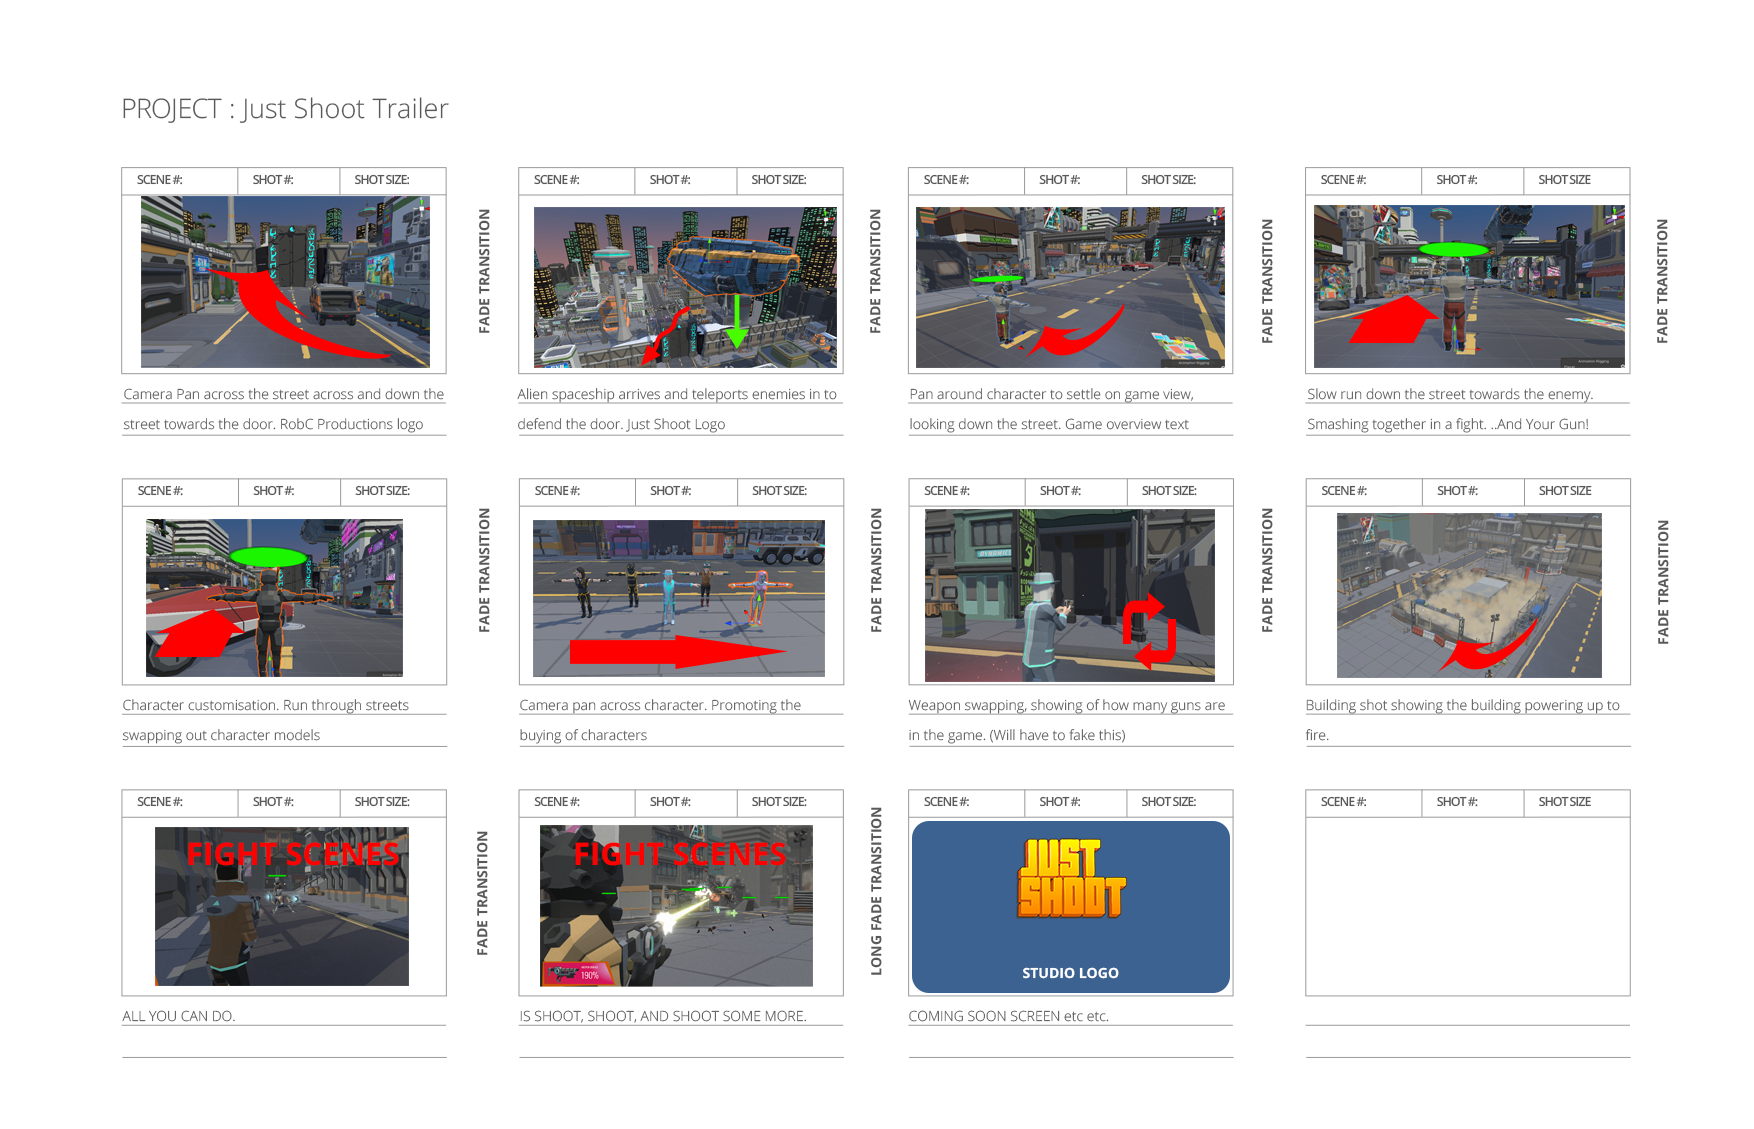Viewport: 1754px width, 1129px height.
Task: Click the 'COMING SOON SCREEN etc etc.' caption
Action: tap(1008, 1016)
